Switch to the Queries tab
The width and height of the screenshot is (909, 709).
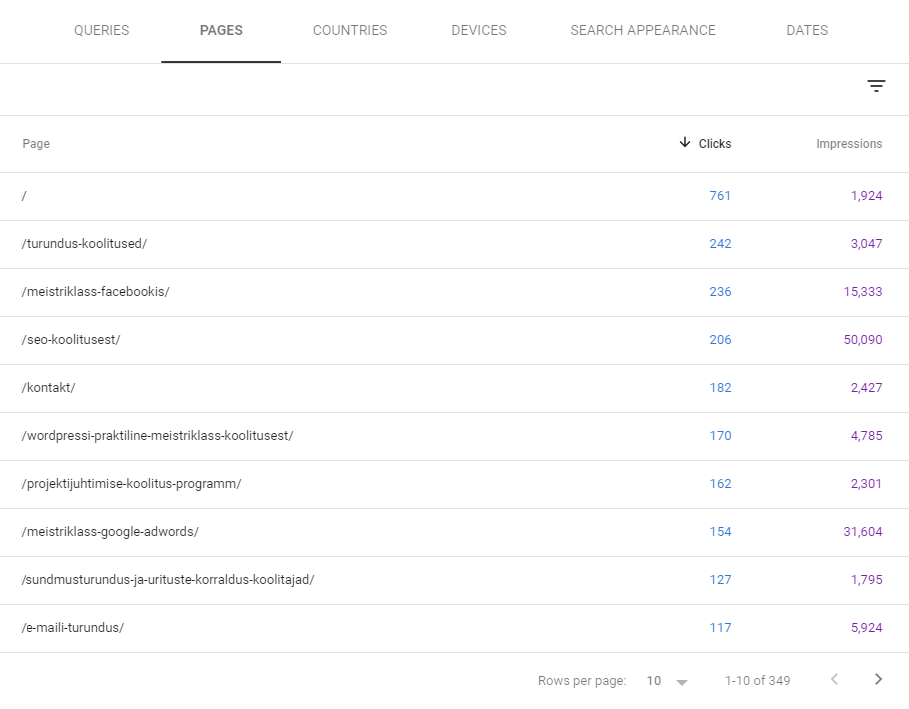101,30
